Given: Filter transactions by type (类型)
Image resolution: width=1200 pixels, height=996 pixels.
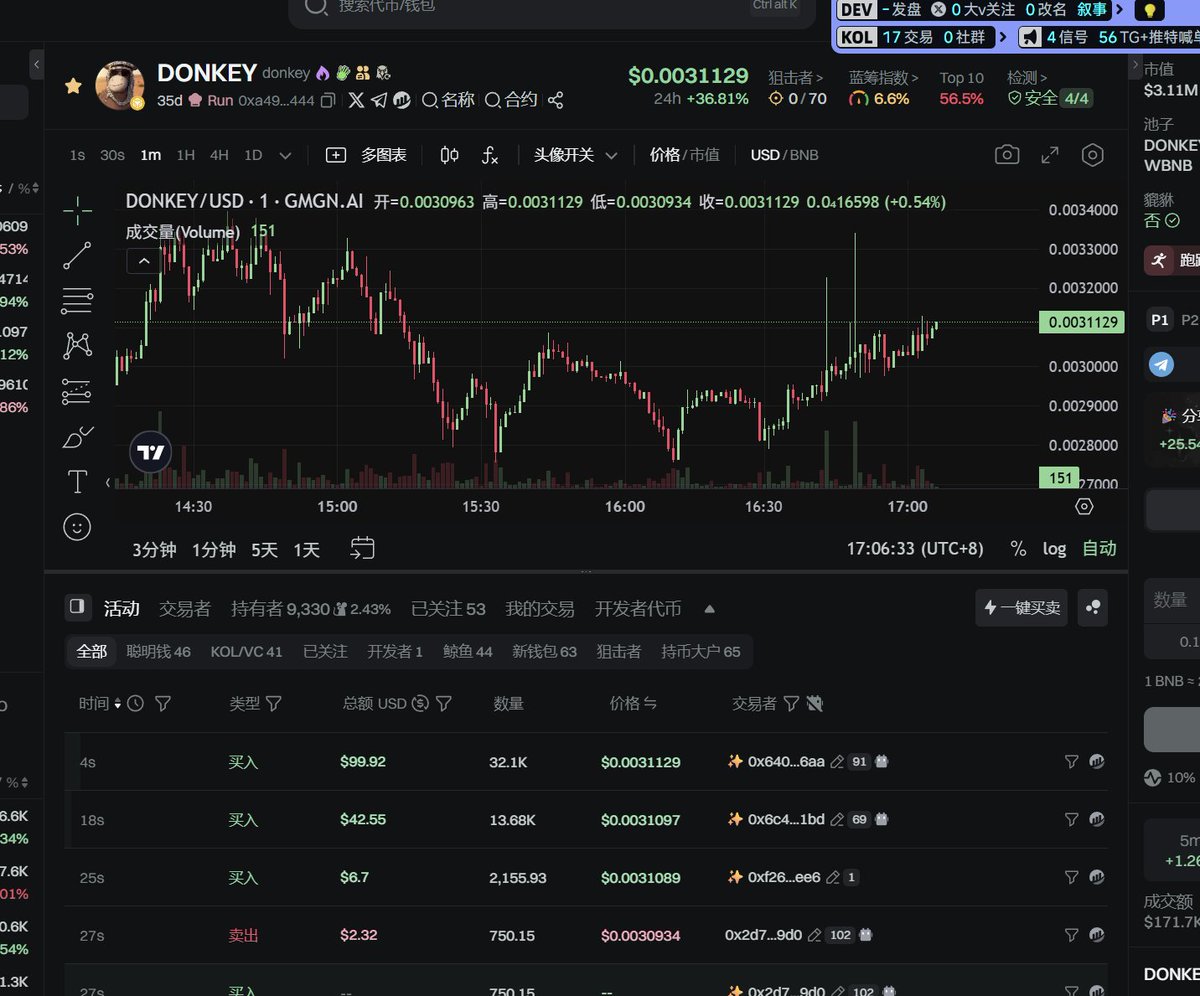Looking at the screenshot, I should [273, 703].
